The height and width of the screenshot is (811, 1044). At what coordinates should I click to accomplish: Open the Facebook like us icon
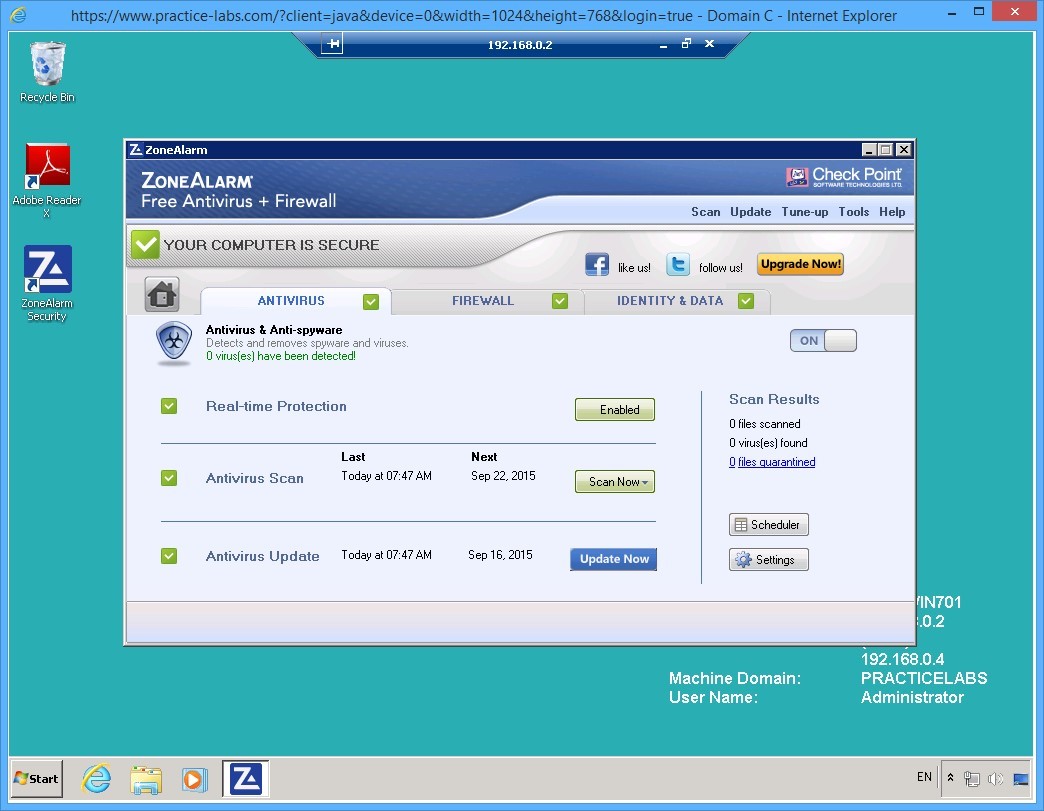pyautogui.click(x=597, y=264)
